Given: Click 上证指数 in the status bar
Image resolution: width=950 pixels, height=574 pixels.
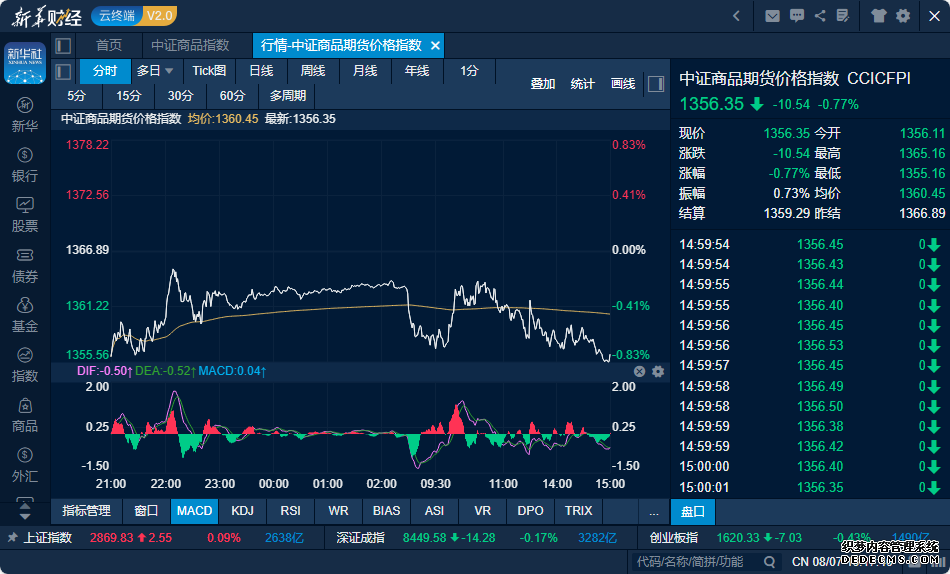Looking at the screenshot, I should [x=48, y=538].
